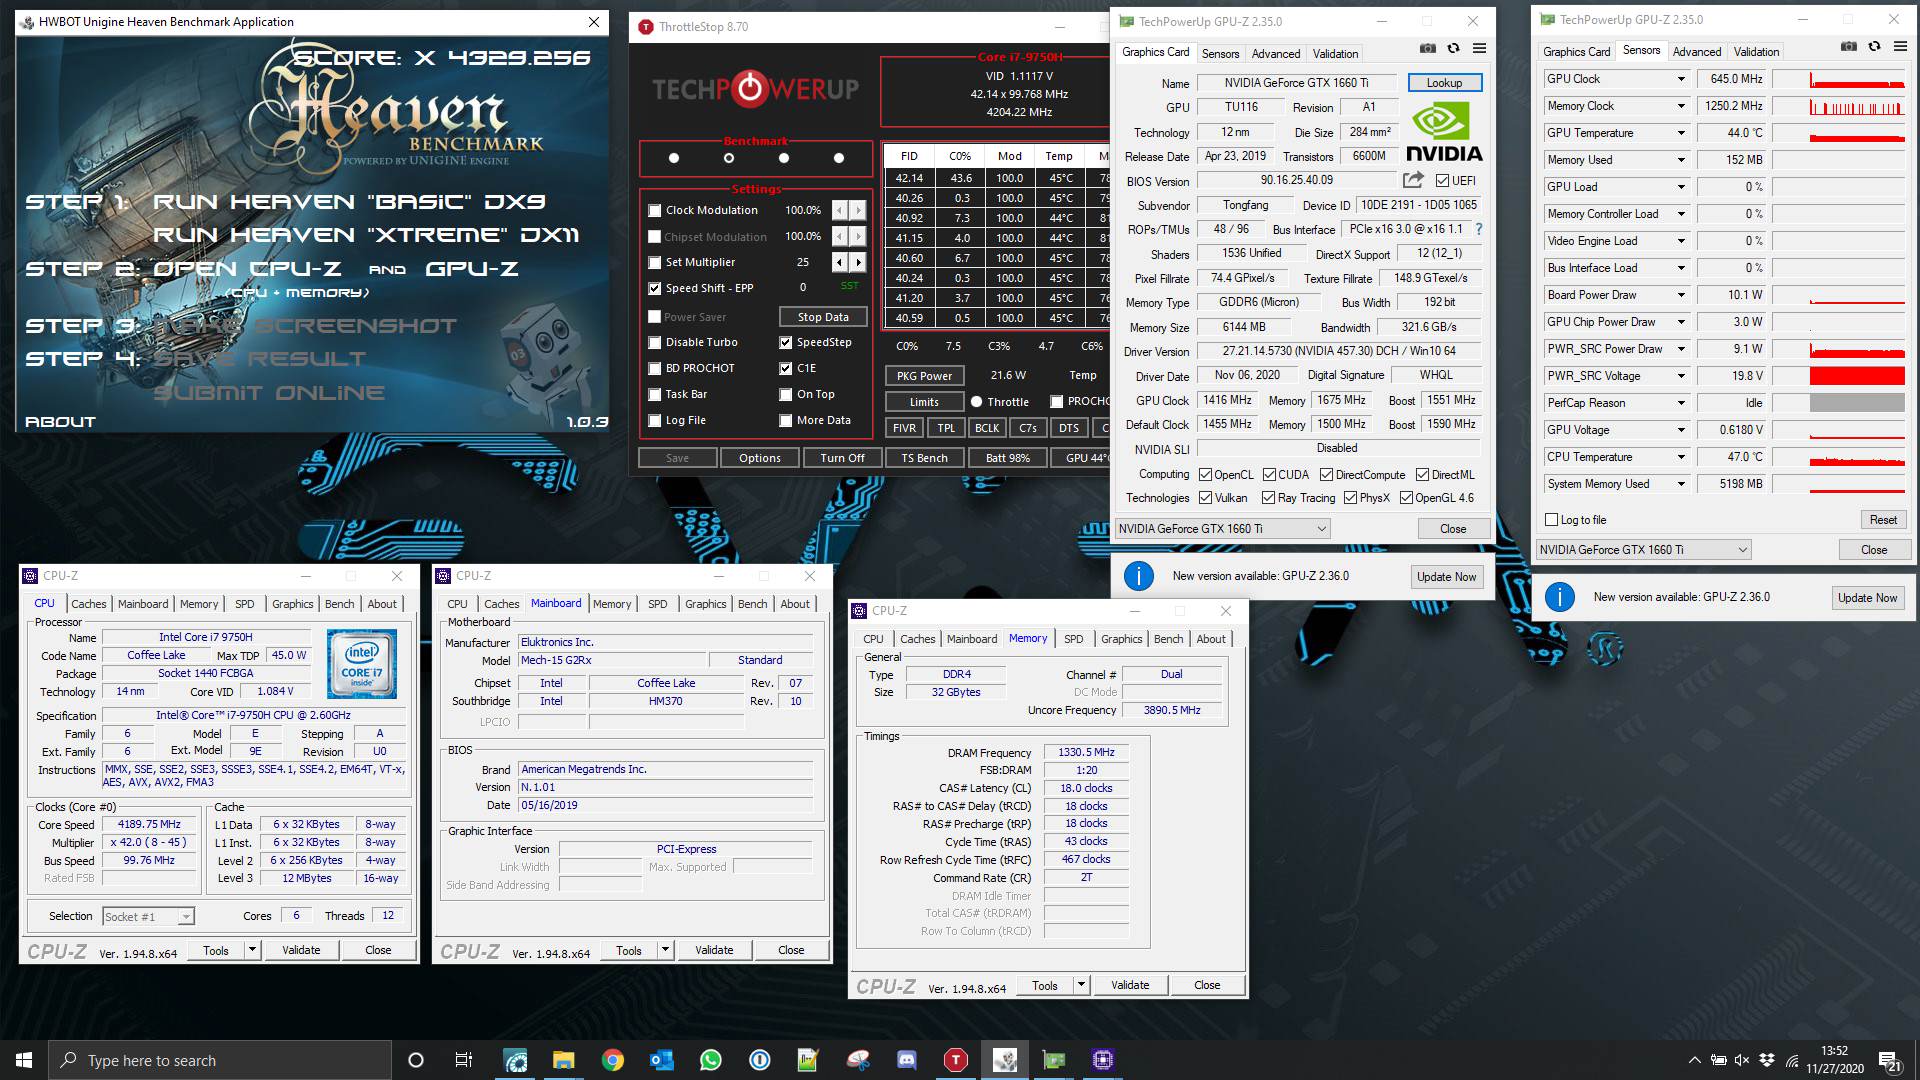The image size is (1920, 1080).
Task: Take a screenshot in the left GPU-Z window
Action: (x=1428, y=48)
